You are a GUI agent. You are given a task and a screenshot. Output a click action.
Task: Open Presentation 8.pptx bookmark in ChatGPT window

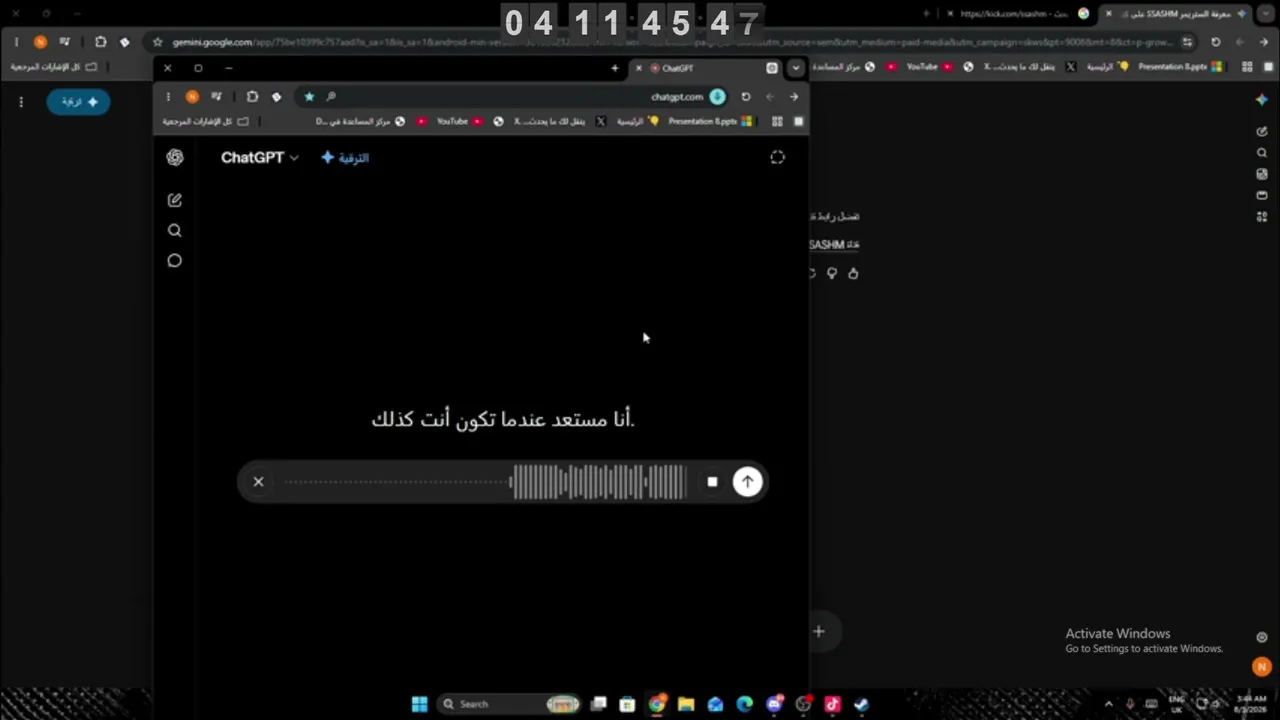710,121
